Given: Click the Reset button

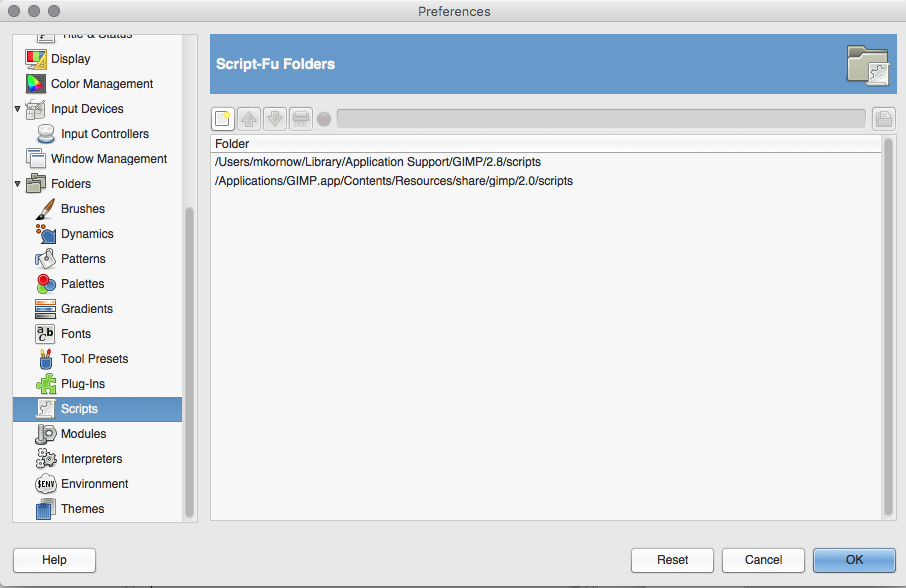Looking at the screenshot, I should tap(672, 560).
